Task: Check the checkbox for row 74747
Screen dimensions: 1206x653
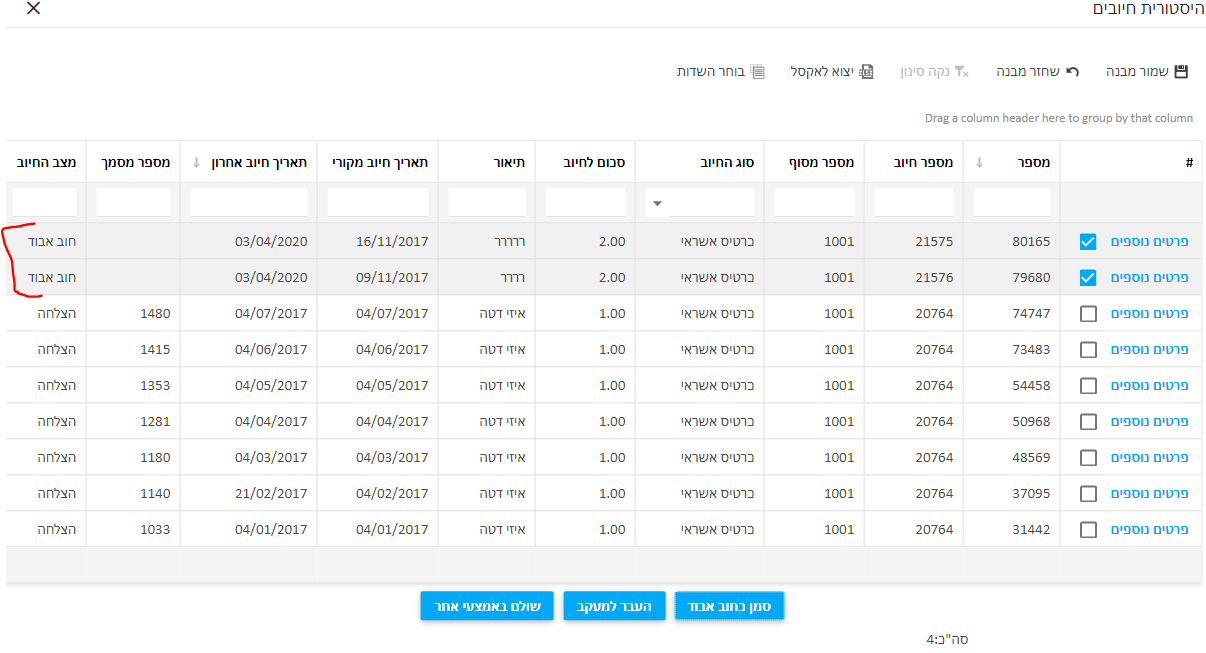Action: (1088, 314)
